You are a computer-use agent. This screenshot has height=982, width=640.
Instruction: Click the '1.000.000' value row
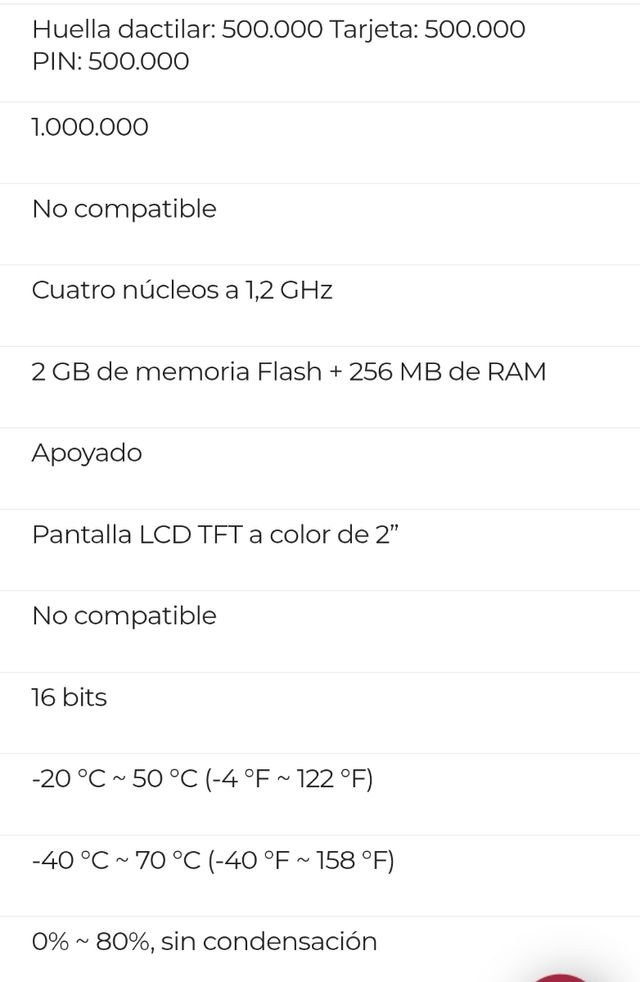coord(90,127)
